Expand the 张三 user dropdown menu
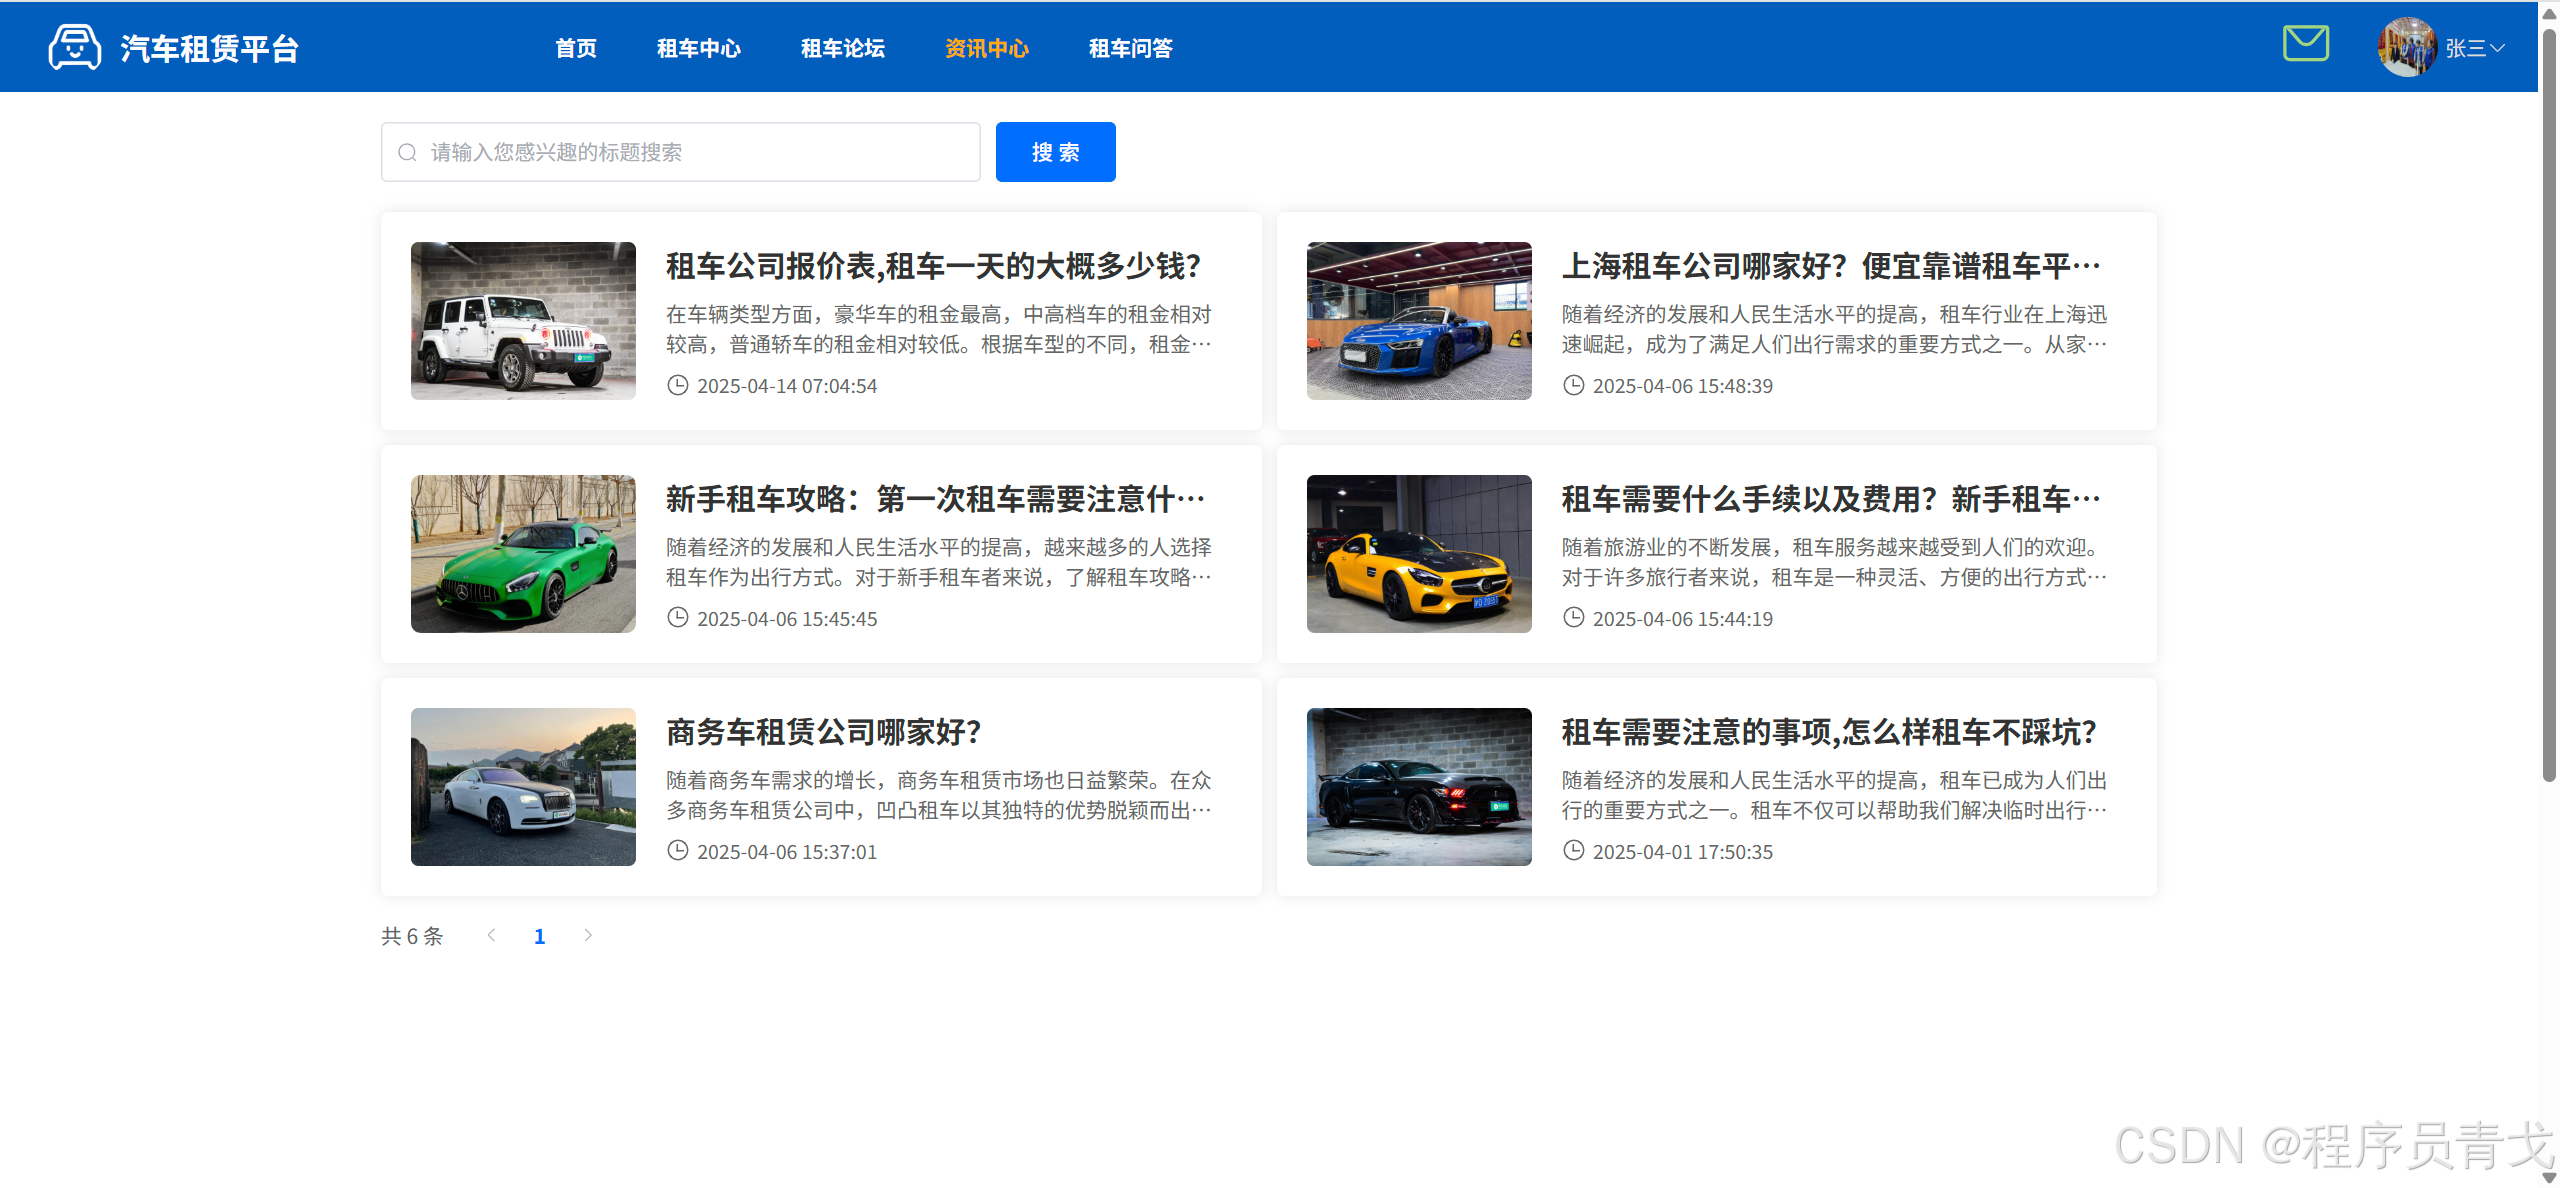This screenshot has width=2560, height=1188. point(2476,48)
